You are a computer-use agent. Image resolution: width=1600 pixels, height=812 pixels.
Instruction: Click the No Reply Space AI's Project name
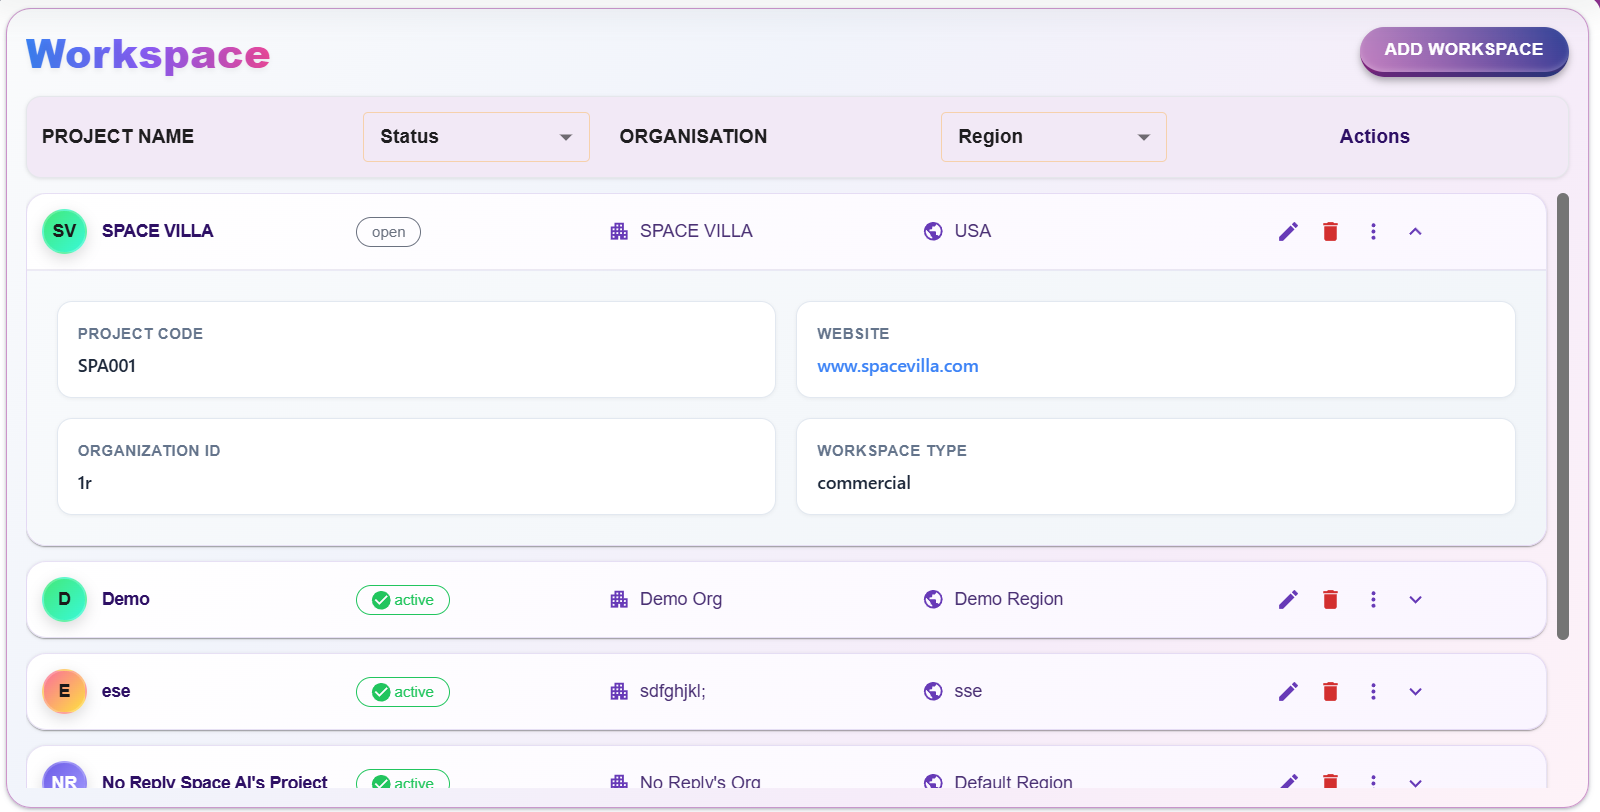(214, 781)
